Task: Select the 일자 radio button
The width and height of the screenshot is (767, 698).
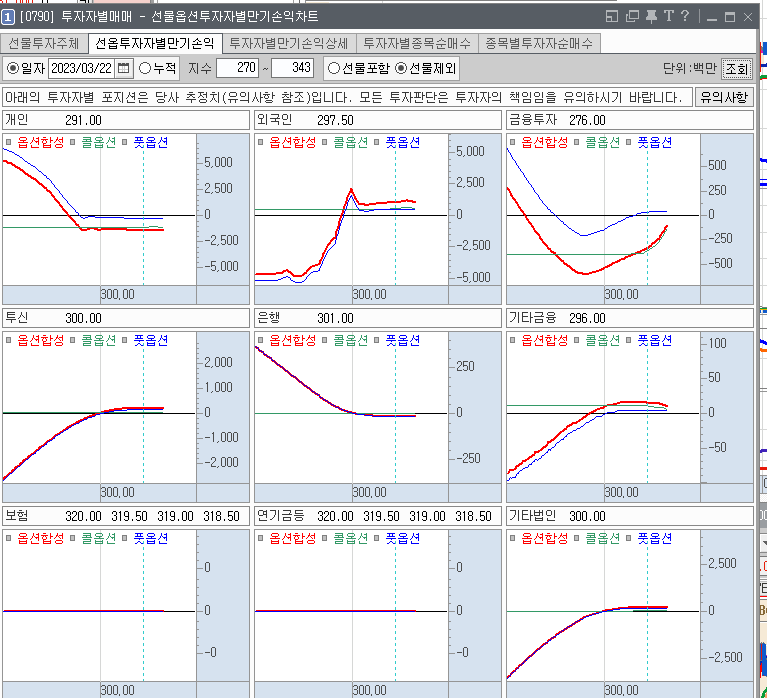Action: pos(13,68)
